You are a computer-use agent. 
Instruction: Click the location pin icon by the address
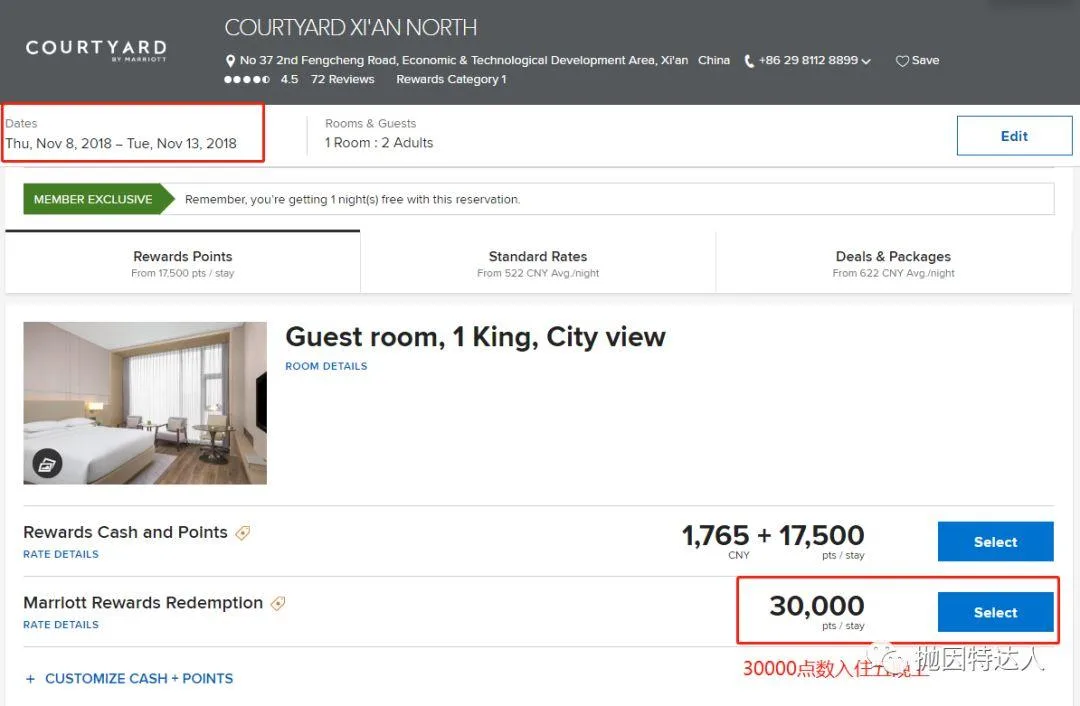click(x=231, y=61)
